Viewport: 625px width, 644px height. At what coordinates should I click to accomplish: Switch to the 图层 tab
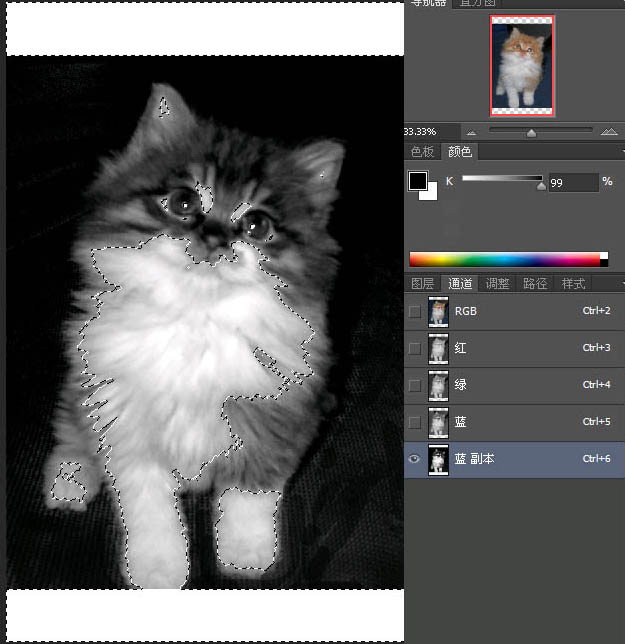tap(424, 284)
